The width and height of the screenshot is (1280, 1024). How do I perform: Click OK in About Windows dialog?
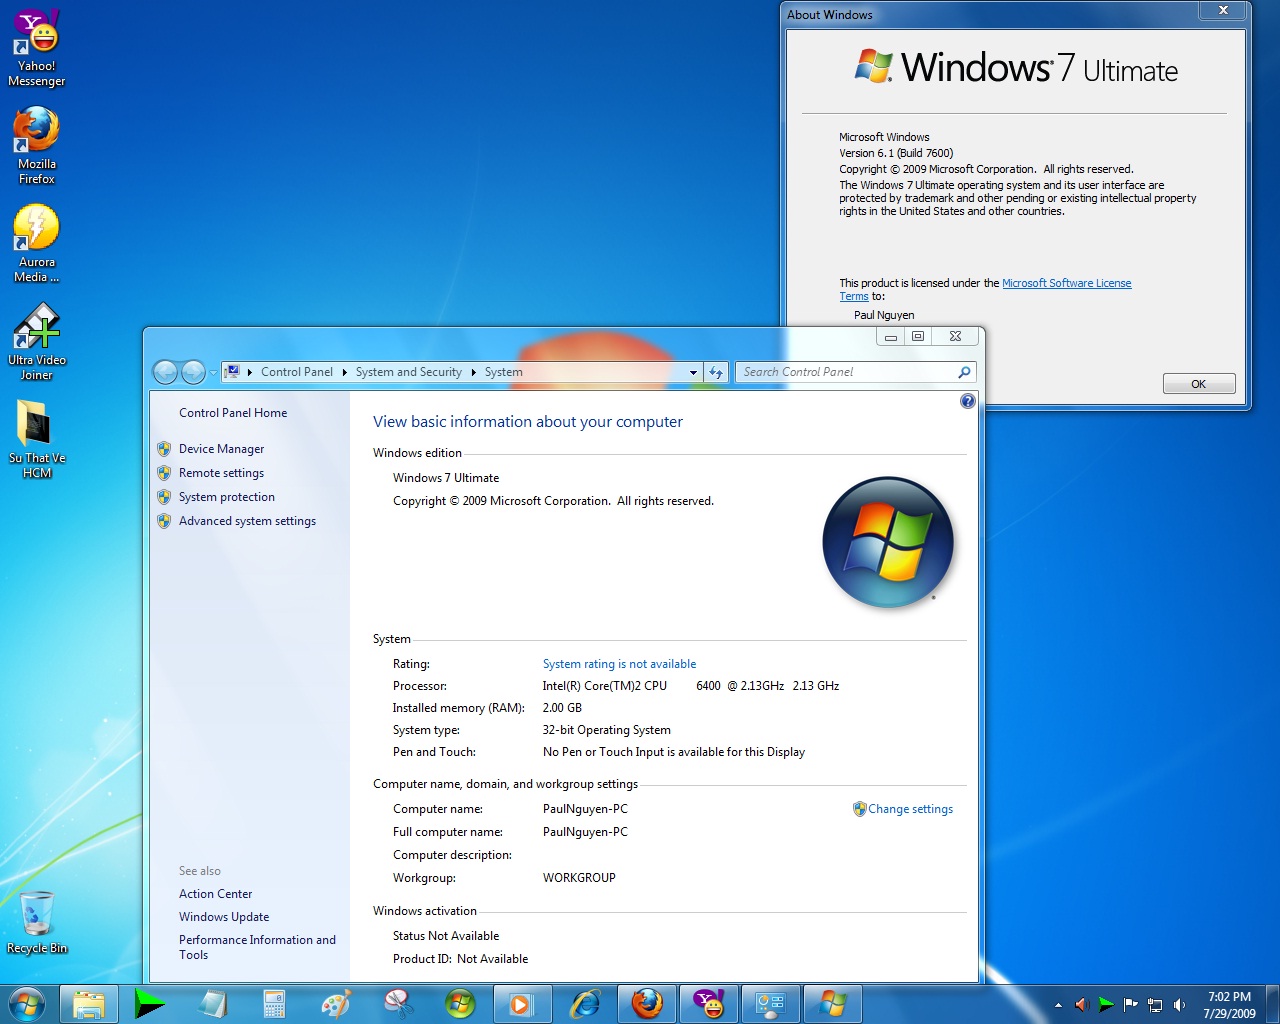click(x=1199, y=384)
